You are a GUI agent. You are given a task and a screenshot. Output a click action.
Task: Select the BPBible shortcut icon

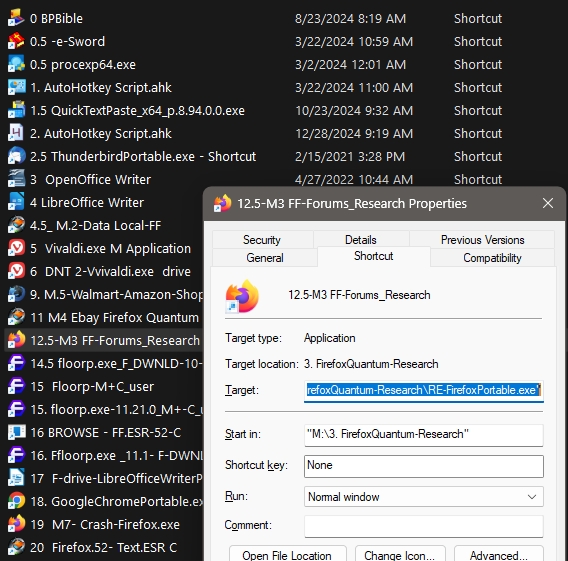click(x=16, y=18)
